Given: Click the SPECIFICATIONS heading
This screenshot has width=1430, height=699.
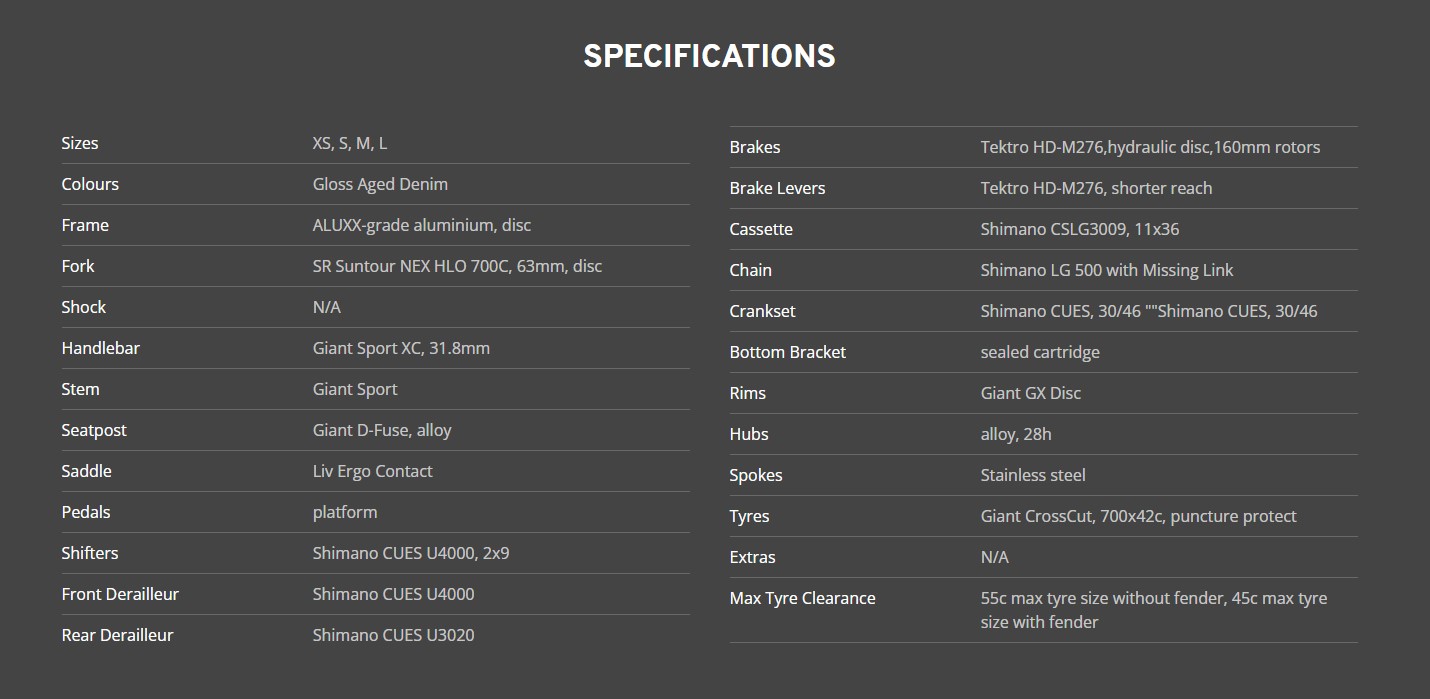Looking at the screenshot, I should click(x=709, y=56).
